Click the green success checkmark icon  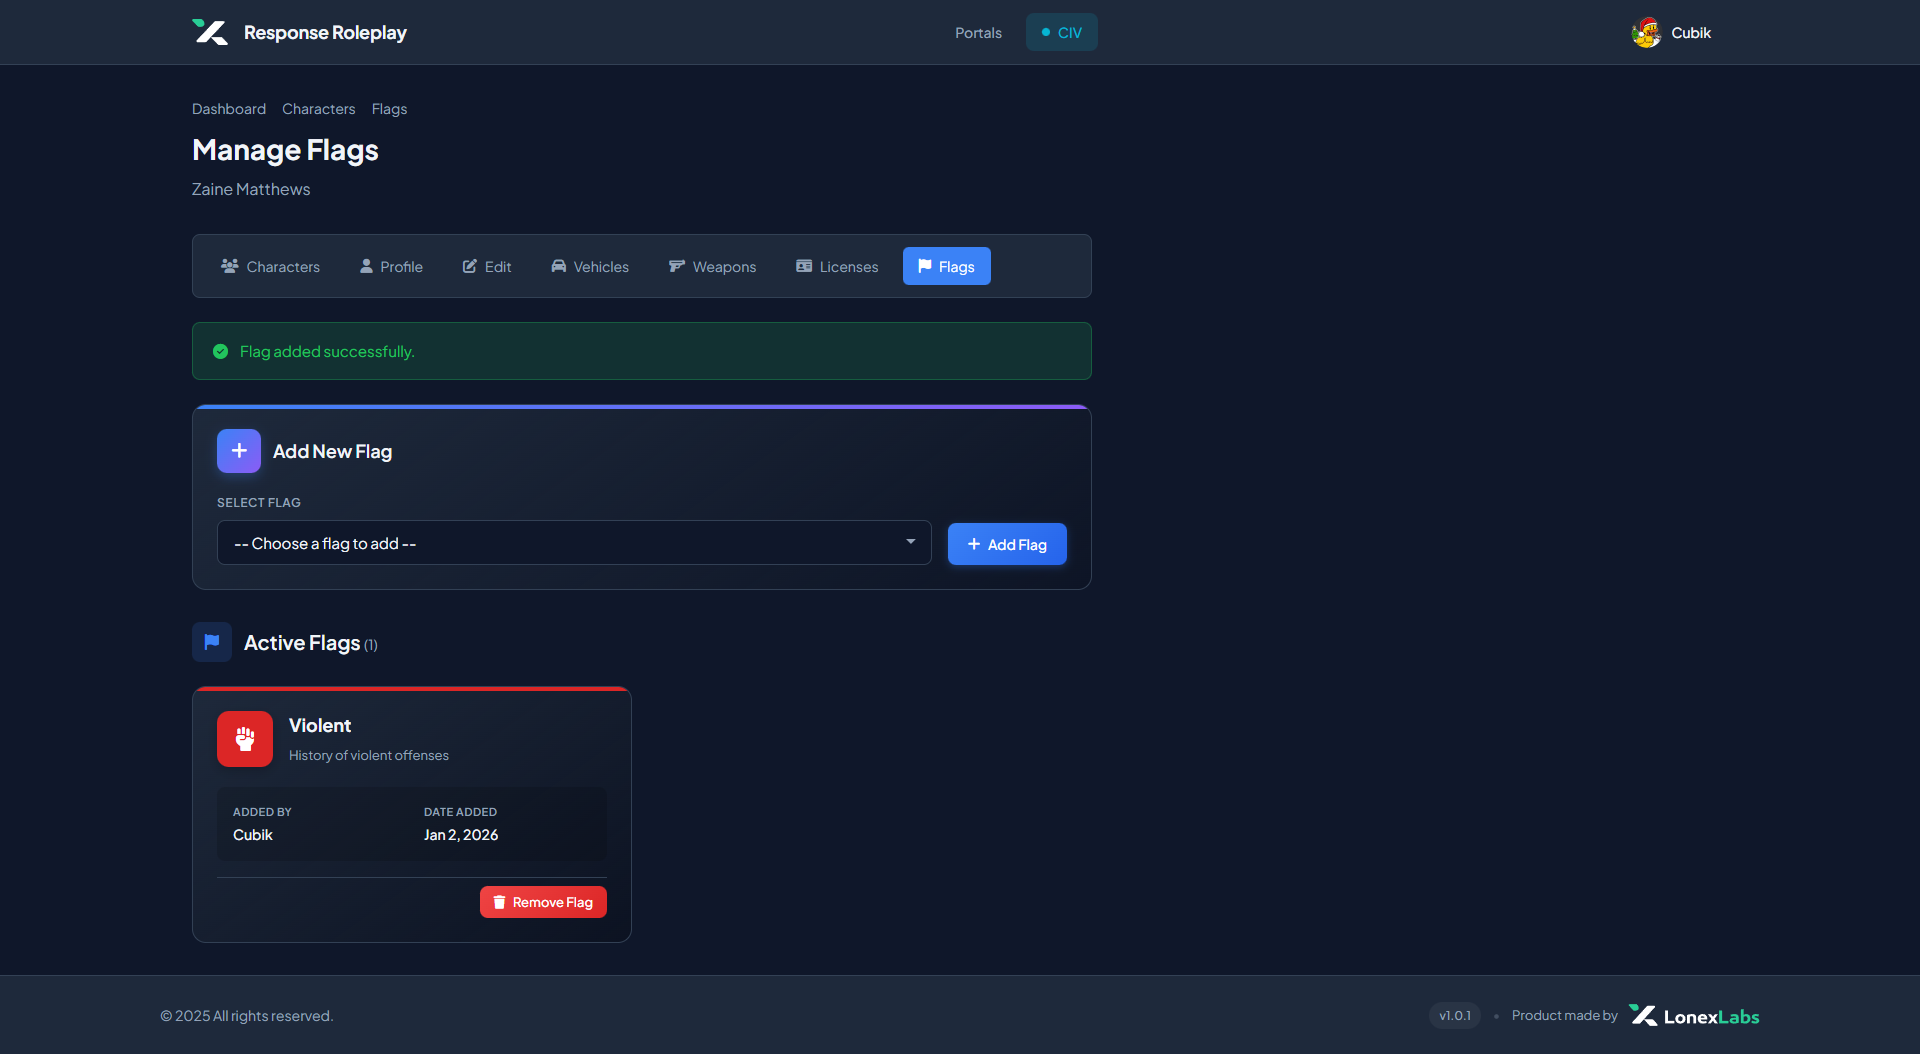[x=221, y=352]
